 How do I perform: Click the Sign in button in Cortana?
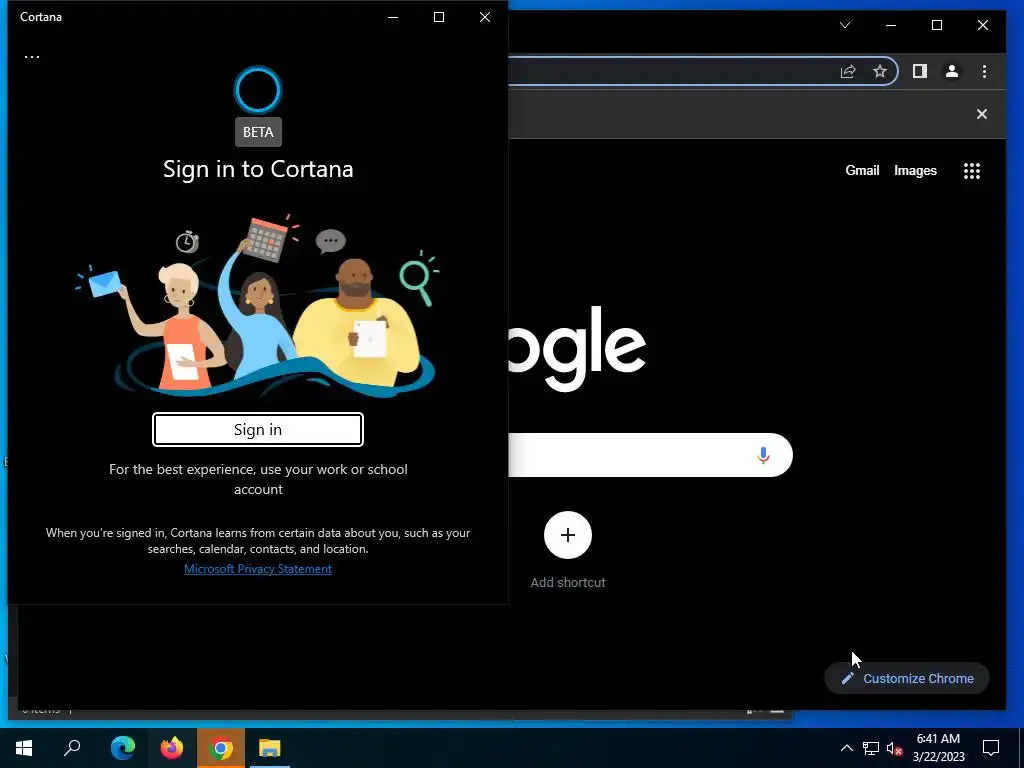258,430
